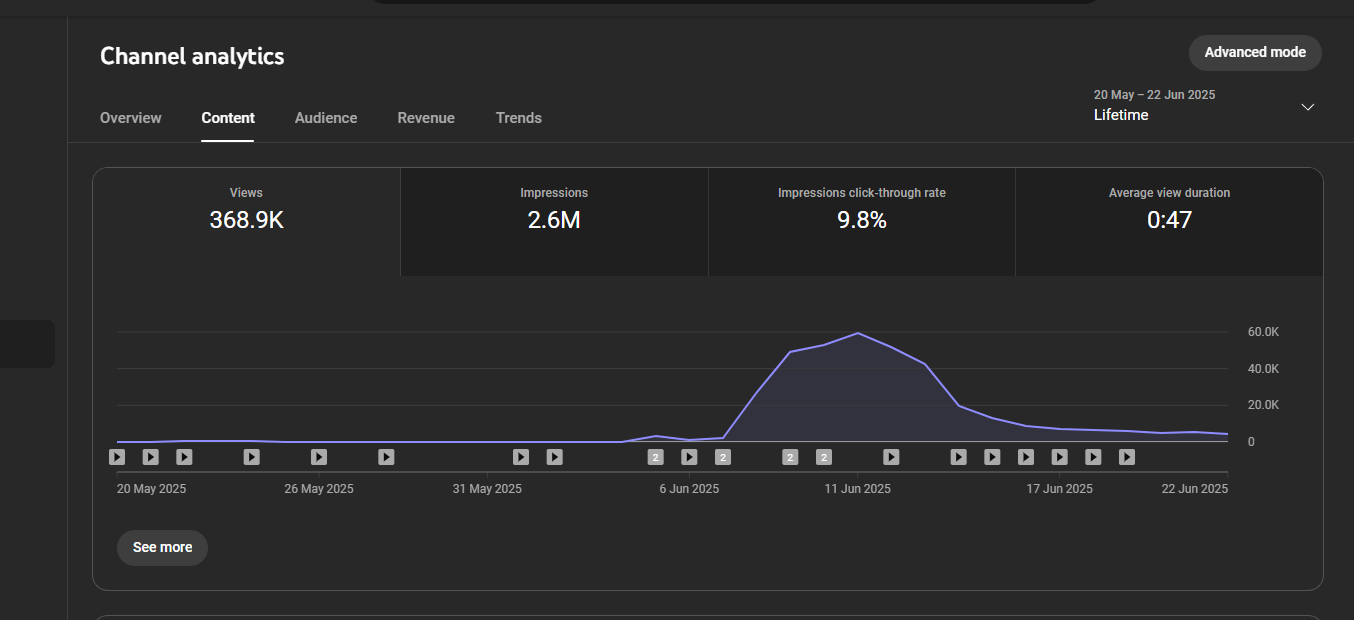This screenshot has height=620, width=1354.
Task: Open the Trends tab
Action: pos(519,118)
